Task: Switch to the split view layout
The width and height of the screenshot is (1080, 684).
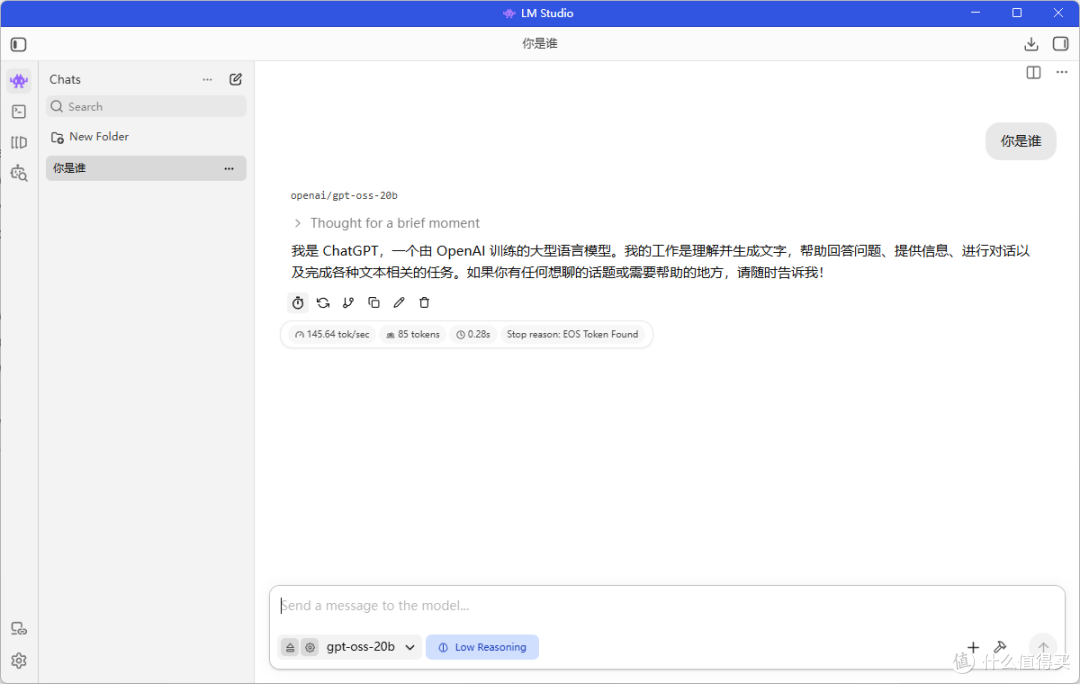Action: (x=1033, y=72)
